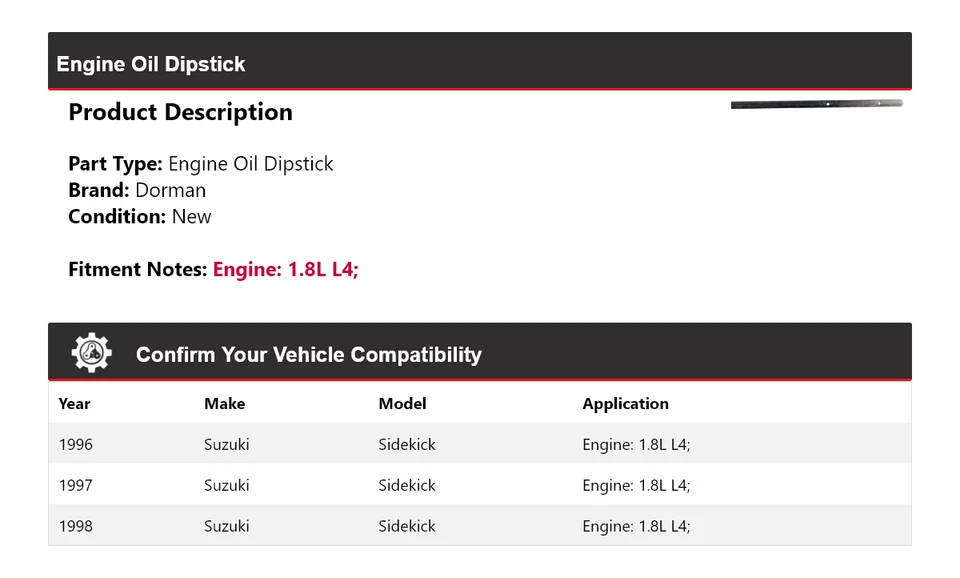Viewport: 960px width, 578px height.
Task: Click the Model column header
Action: [402, 404]
